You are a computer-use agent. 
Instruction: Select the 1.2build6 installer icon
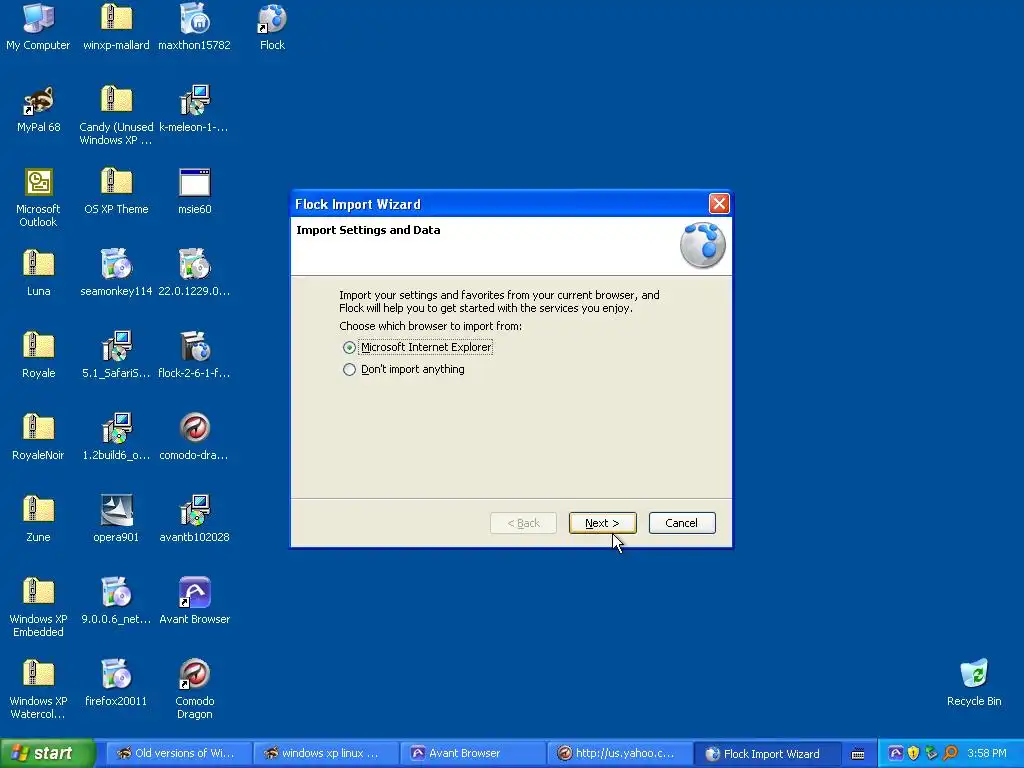pos(116,438)
